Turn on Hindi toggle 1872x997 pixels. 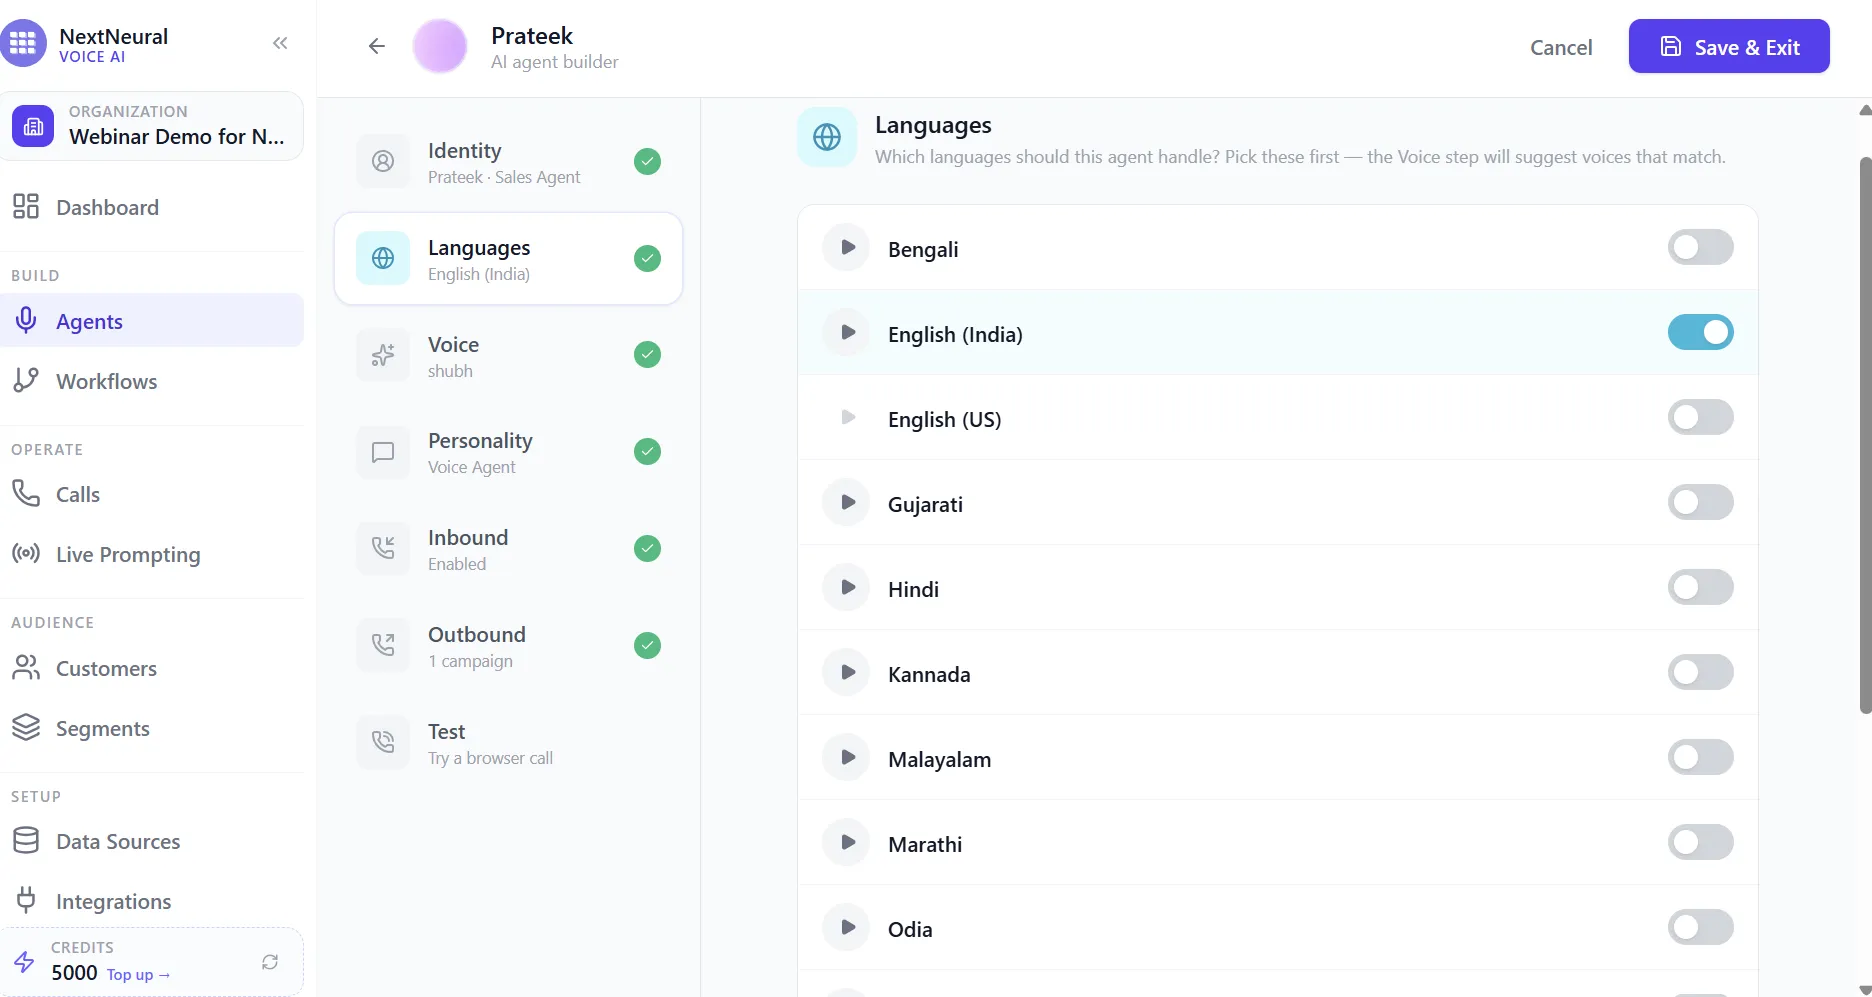tap(1700, 587)
